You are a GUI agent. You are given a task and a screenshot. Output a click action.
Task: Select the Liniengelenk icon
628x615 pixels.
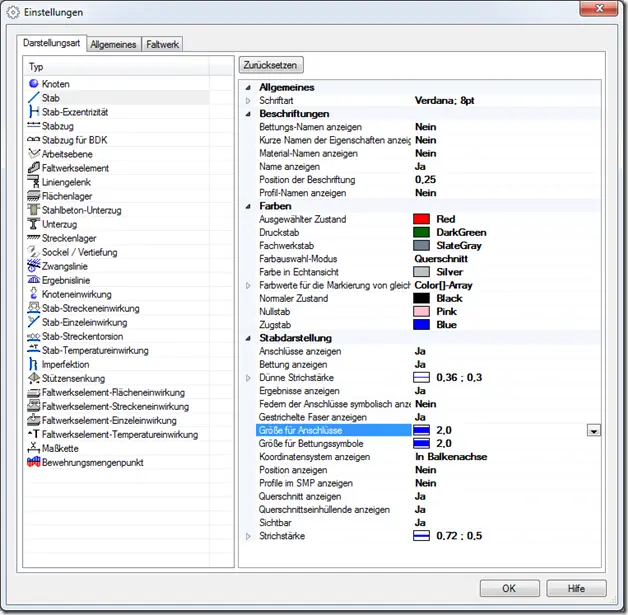34,181
